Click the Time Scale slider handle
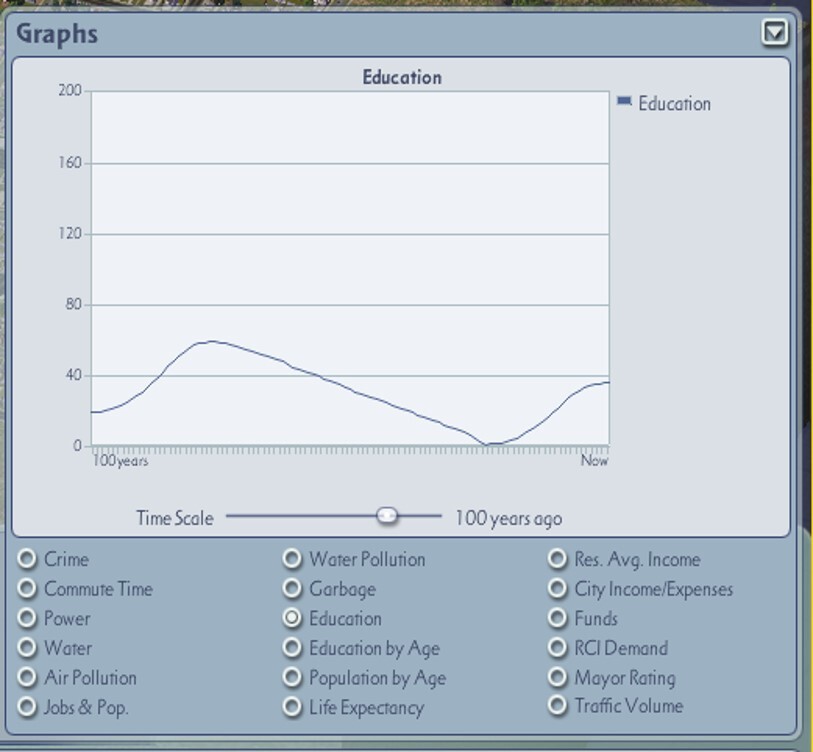813x752 pixels. tap(387, 515)
